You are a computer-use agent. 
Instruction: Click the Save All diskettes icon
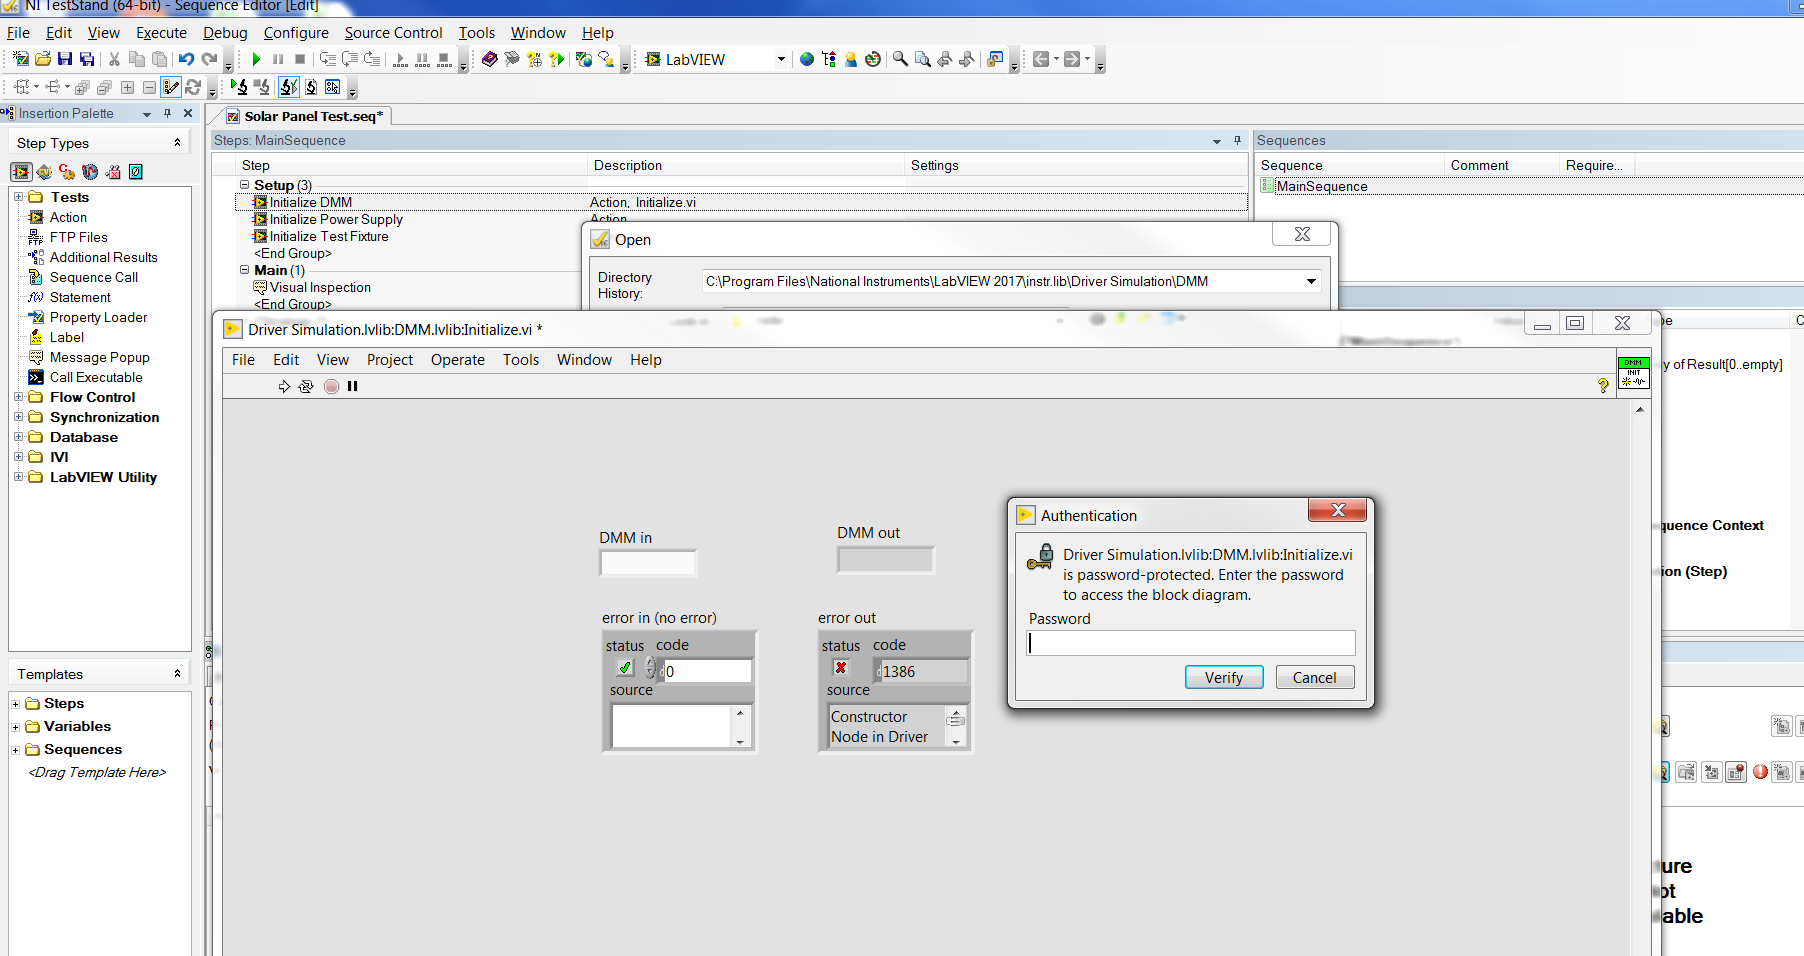click(87, 59)
